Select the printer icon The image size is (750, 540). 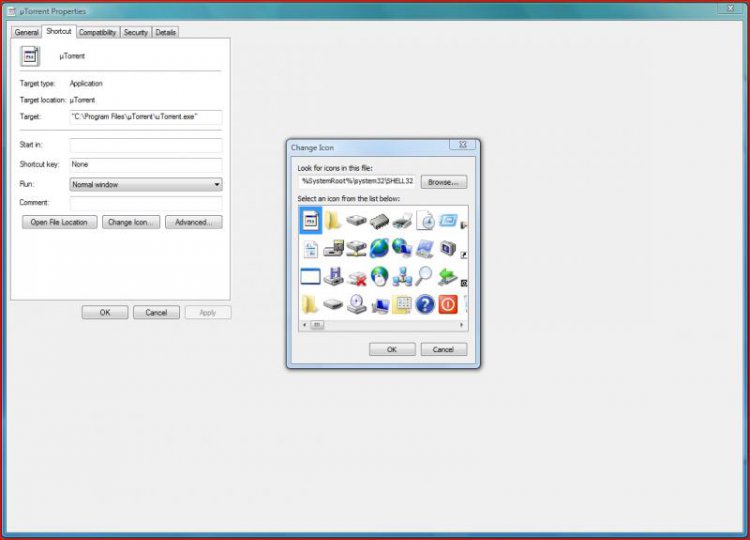click(402, 221)
